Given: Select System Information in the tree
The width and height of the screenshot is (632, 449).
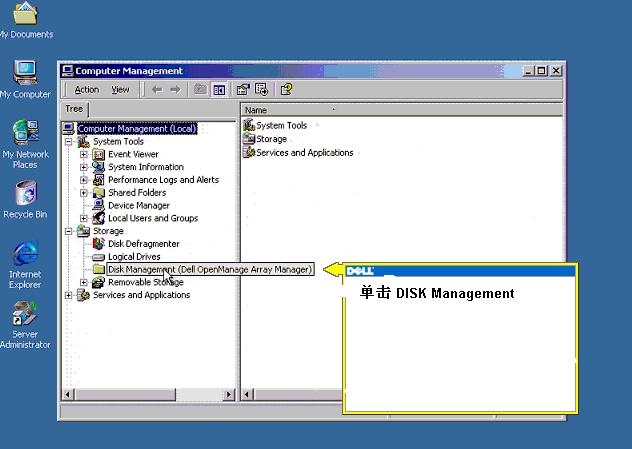Looking at the screenshot, I should click(x=146, y=167).
